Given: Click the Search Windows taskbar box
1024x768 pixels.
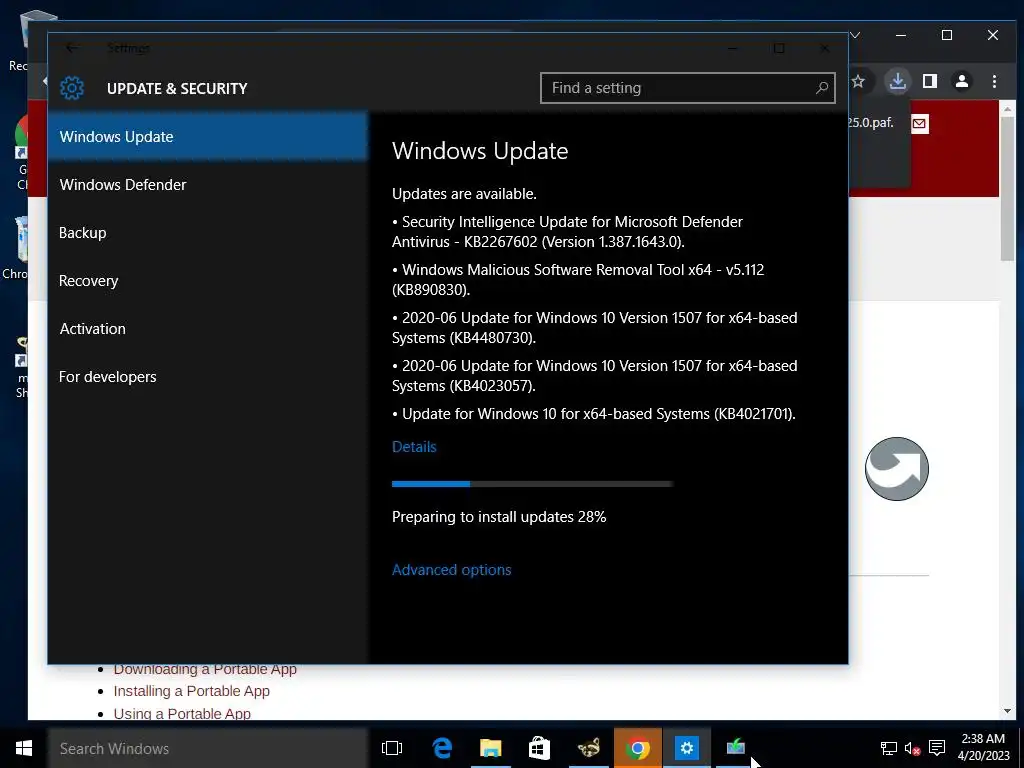Looking at the screenshot, I should [208, 748].
